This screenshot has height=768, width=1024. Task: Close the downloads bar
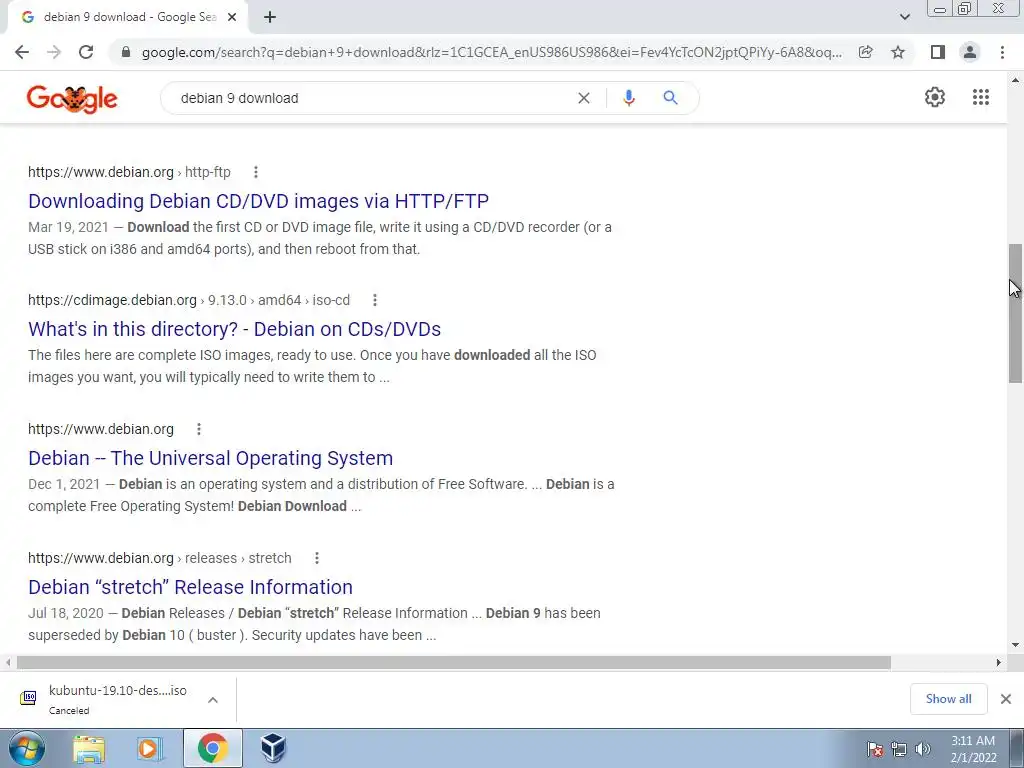(x=1006, y=699)
